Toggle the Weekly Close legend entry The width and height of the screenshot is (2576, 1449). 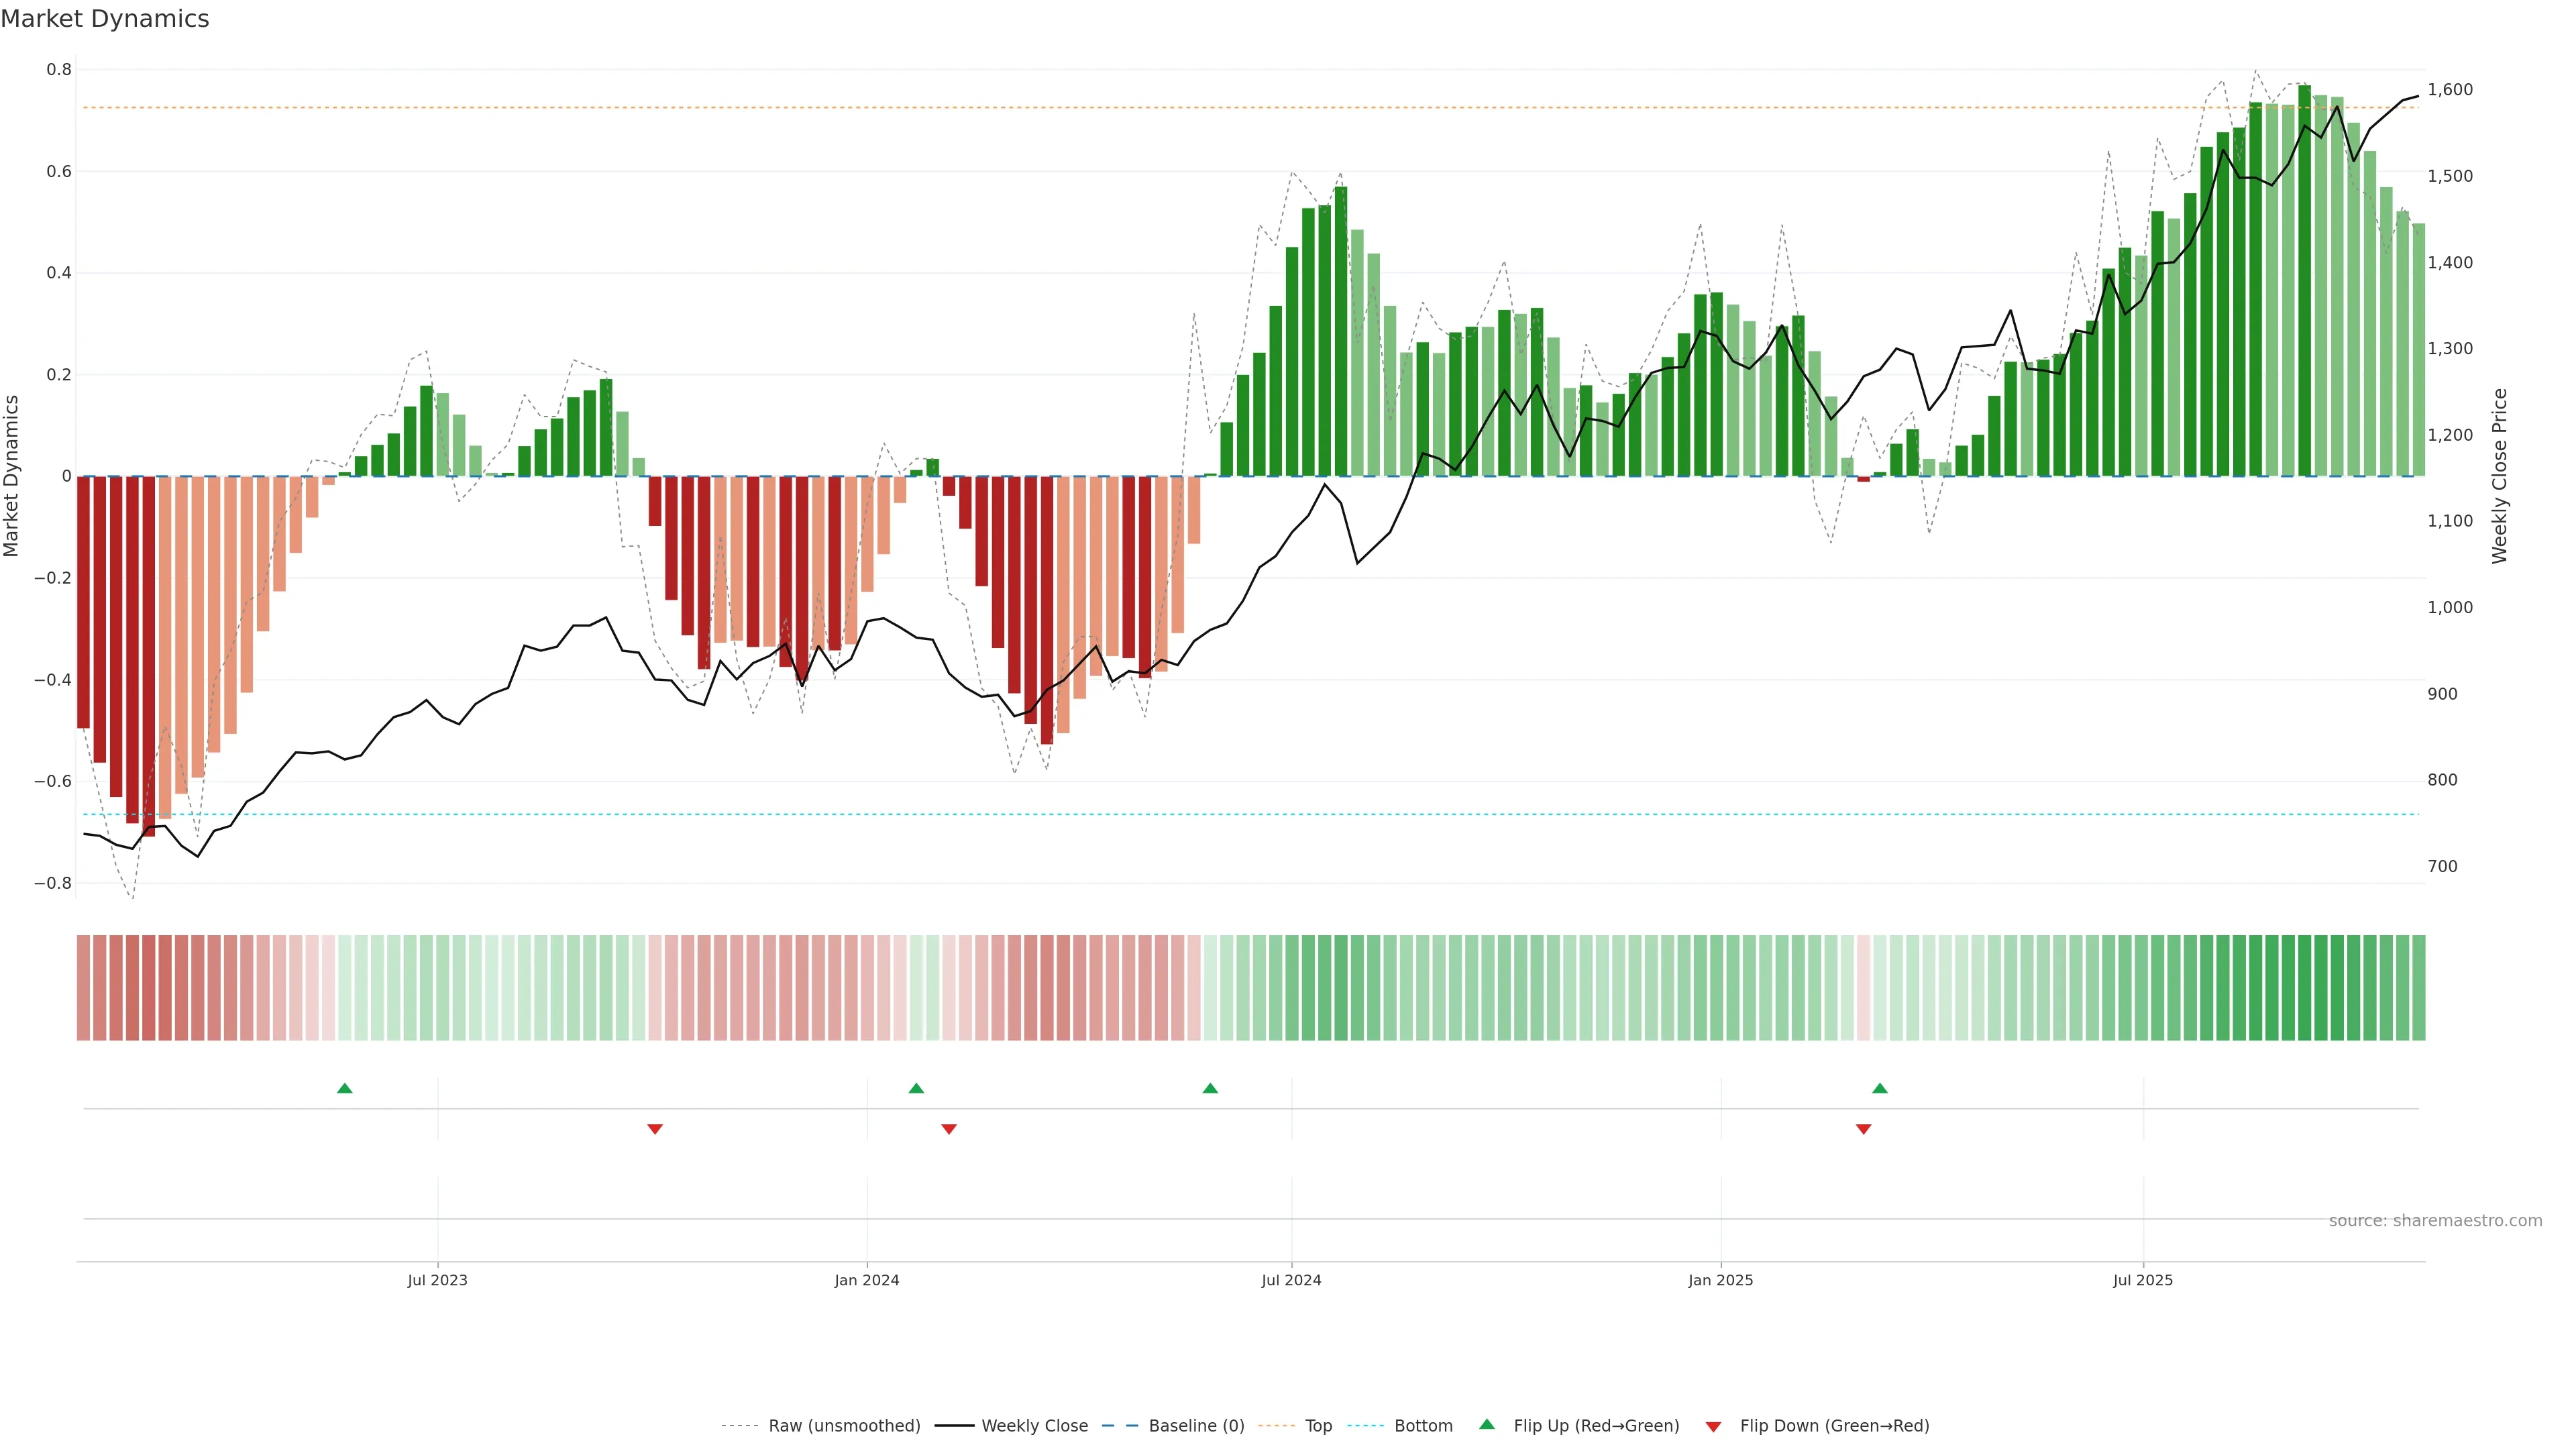click(1034, 1426)
